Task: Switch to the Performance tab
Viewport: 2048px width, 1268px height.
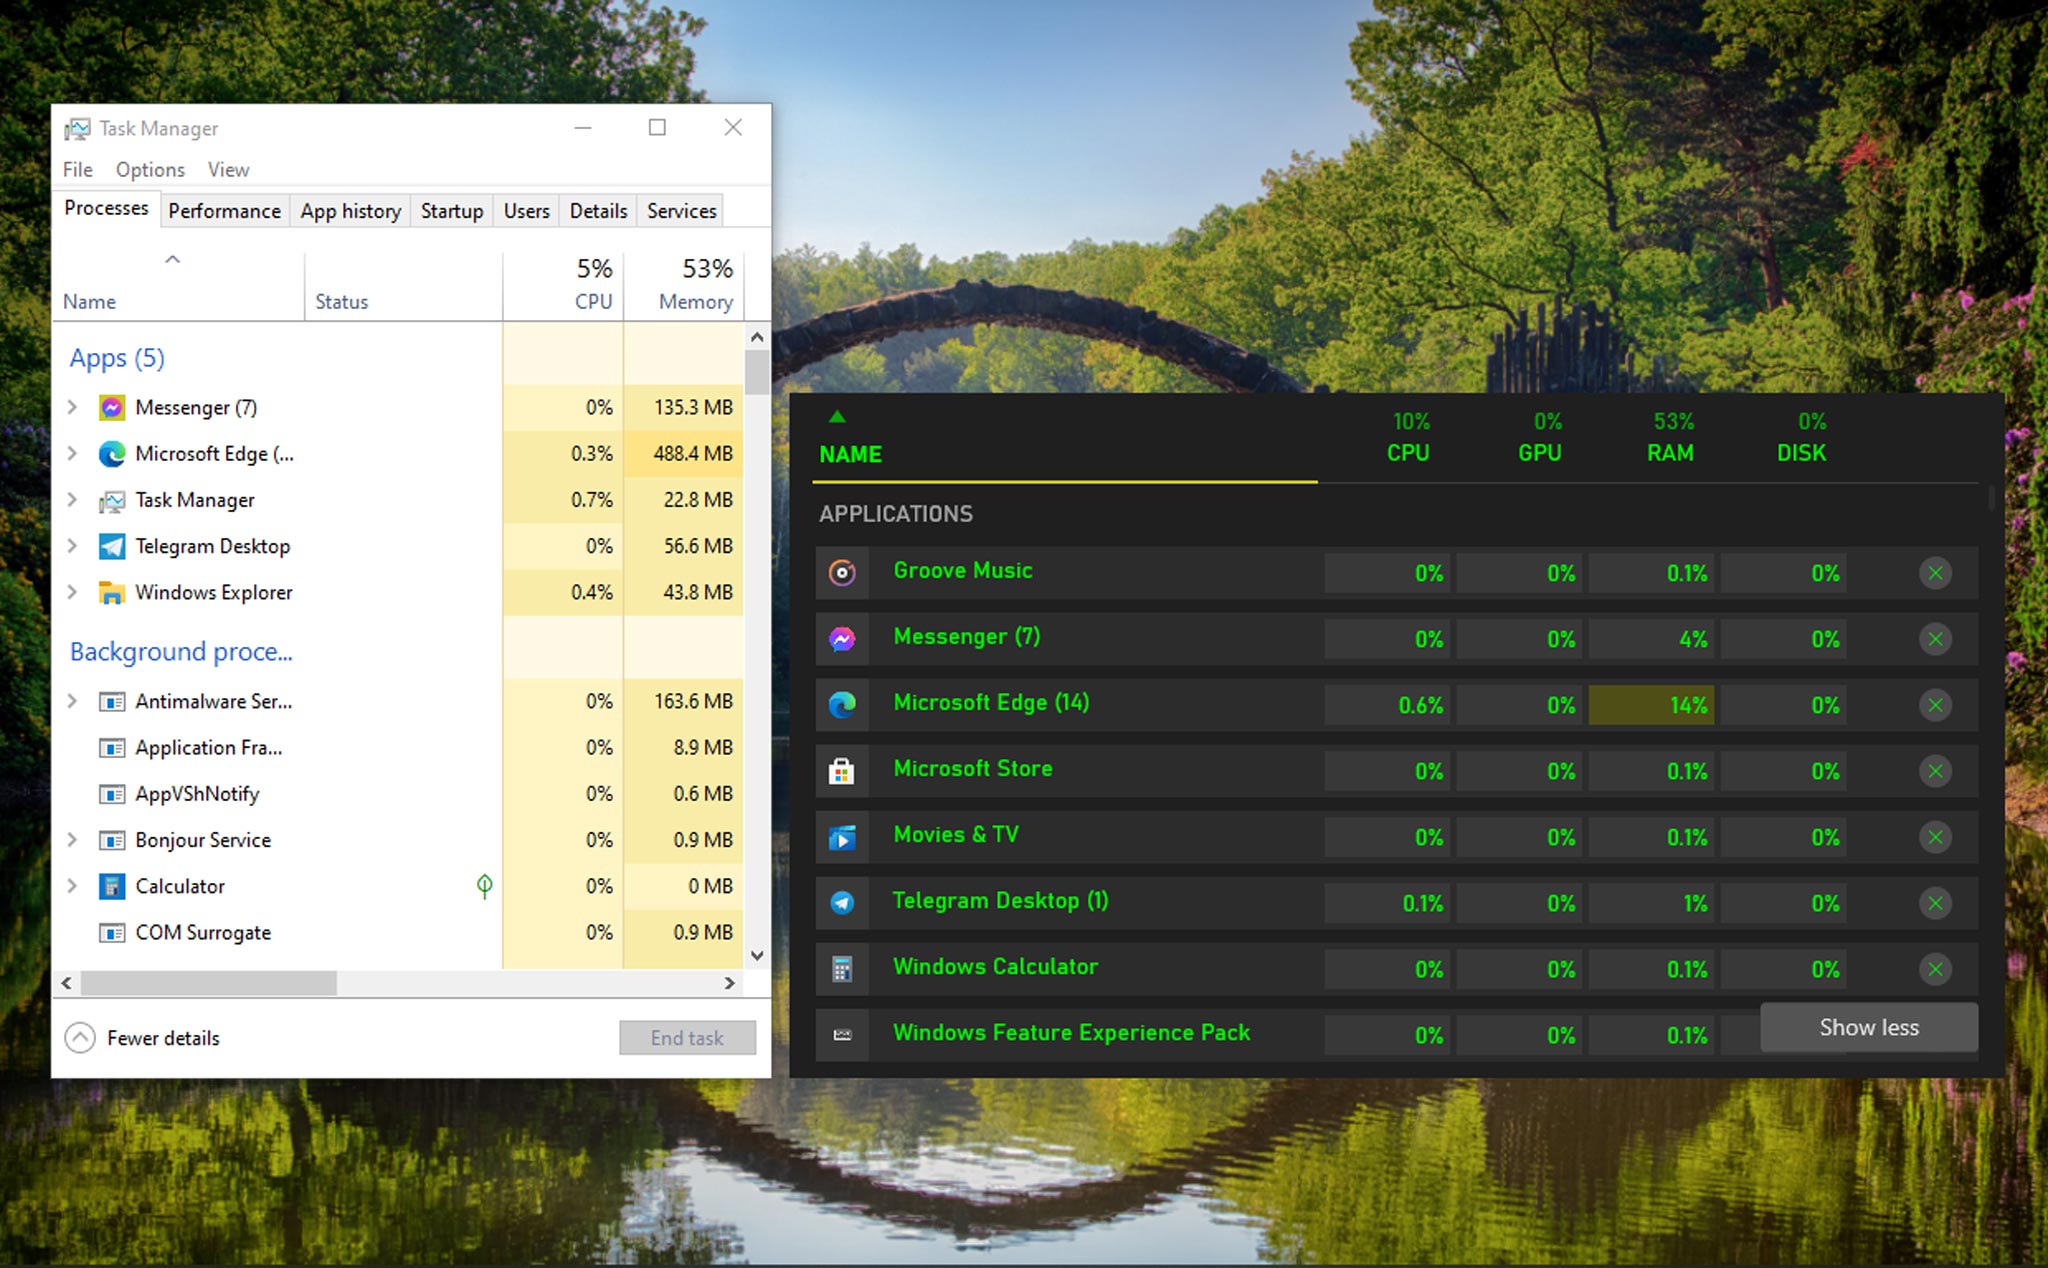Action: 224,211
